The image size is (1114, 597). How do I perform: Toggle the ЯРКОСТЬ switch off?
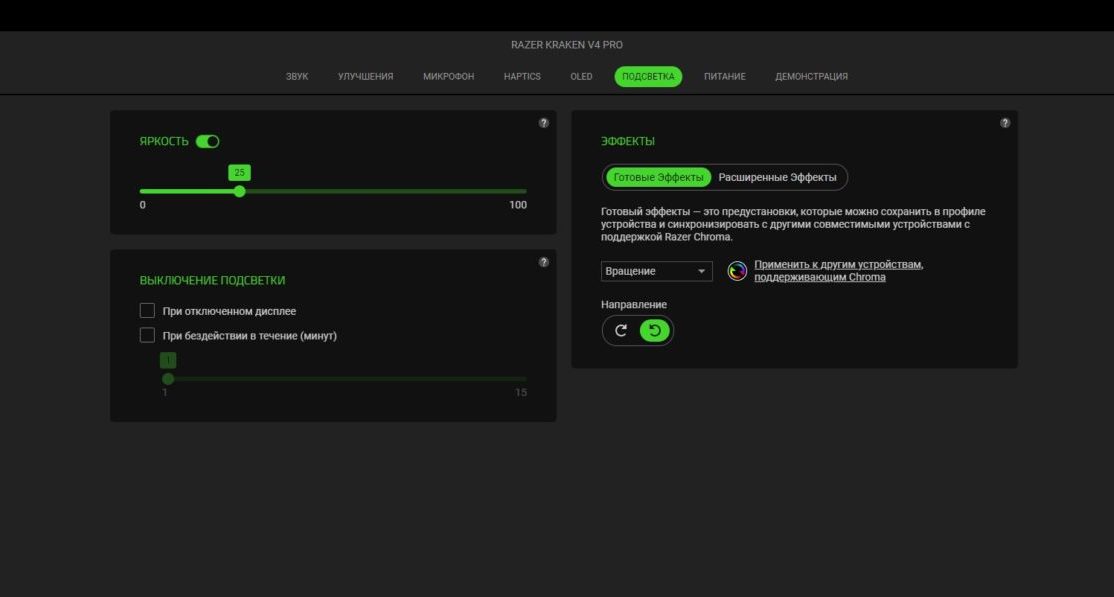[207, 141]
